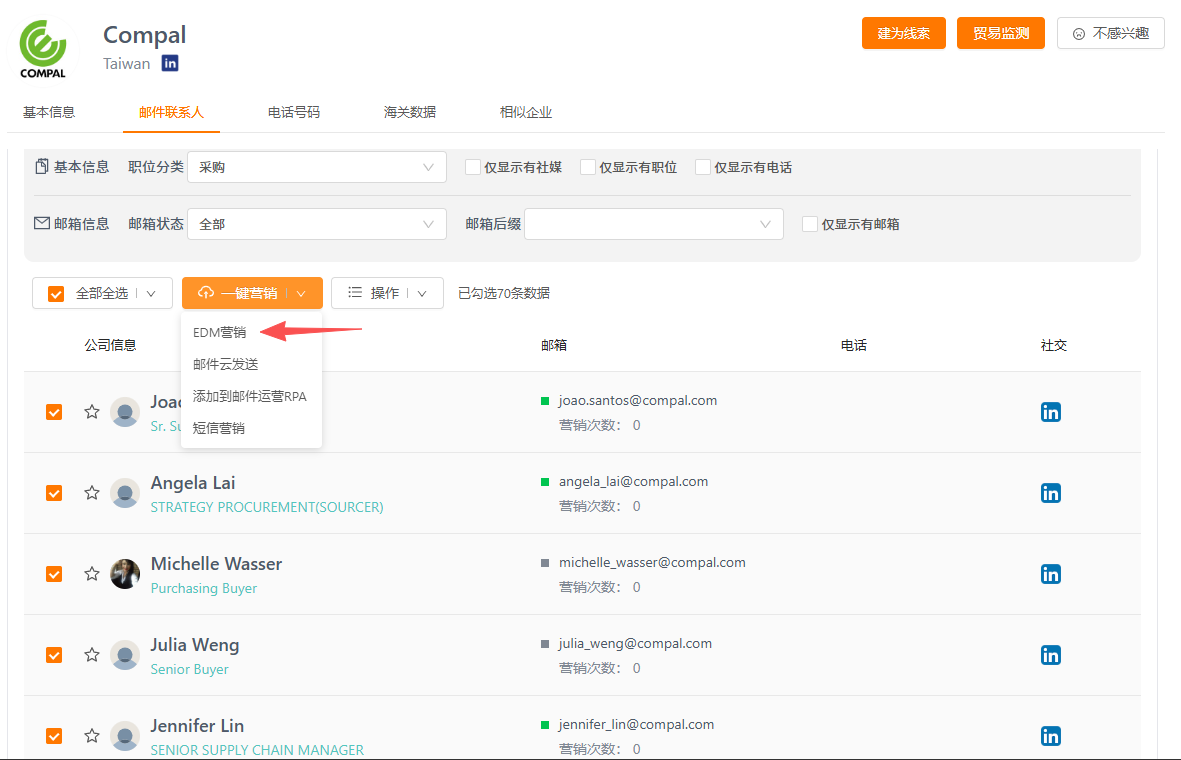Click STRATEGY PROCUREMENT(SOURCER) job title
Image resolution: width=1181 pixels, height=760 pixels.
click(267, 507)
